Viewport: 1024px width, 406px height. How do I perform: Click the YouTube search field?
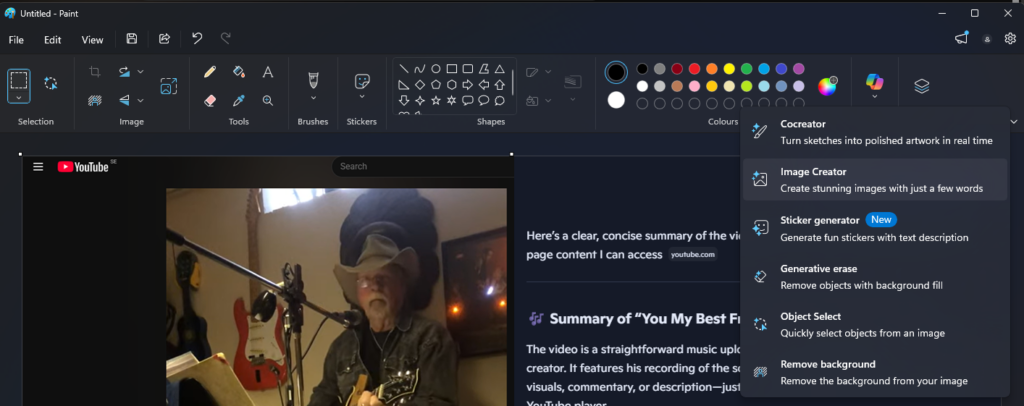click(x=420, y=167)
